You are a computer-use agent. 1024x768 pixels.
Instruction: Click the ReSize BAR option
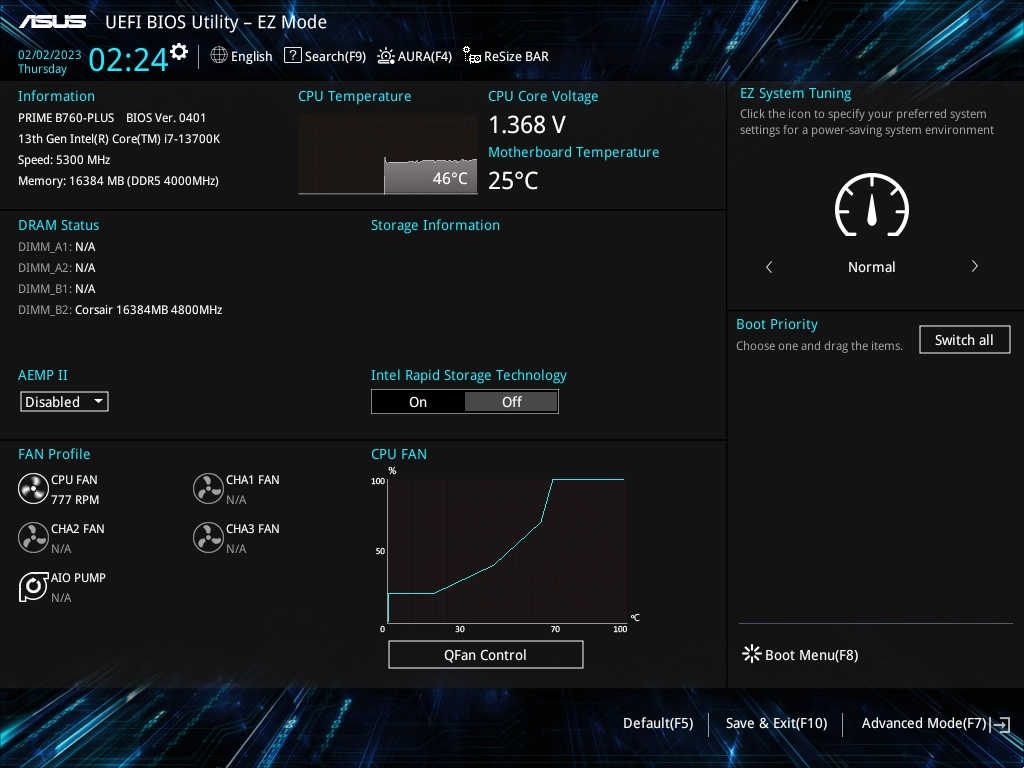coord(505,56)
